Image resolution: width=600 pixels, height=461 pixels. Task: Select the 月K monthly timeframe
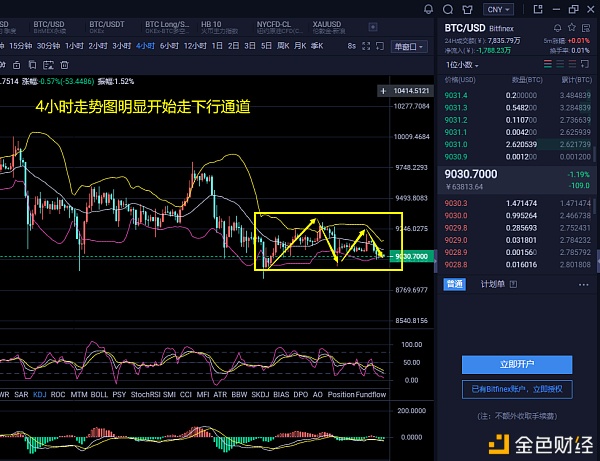tap(300, 46)
